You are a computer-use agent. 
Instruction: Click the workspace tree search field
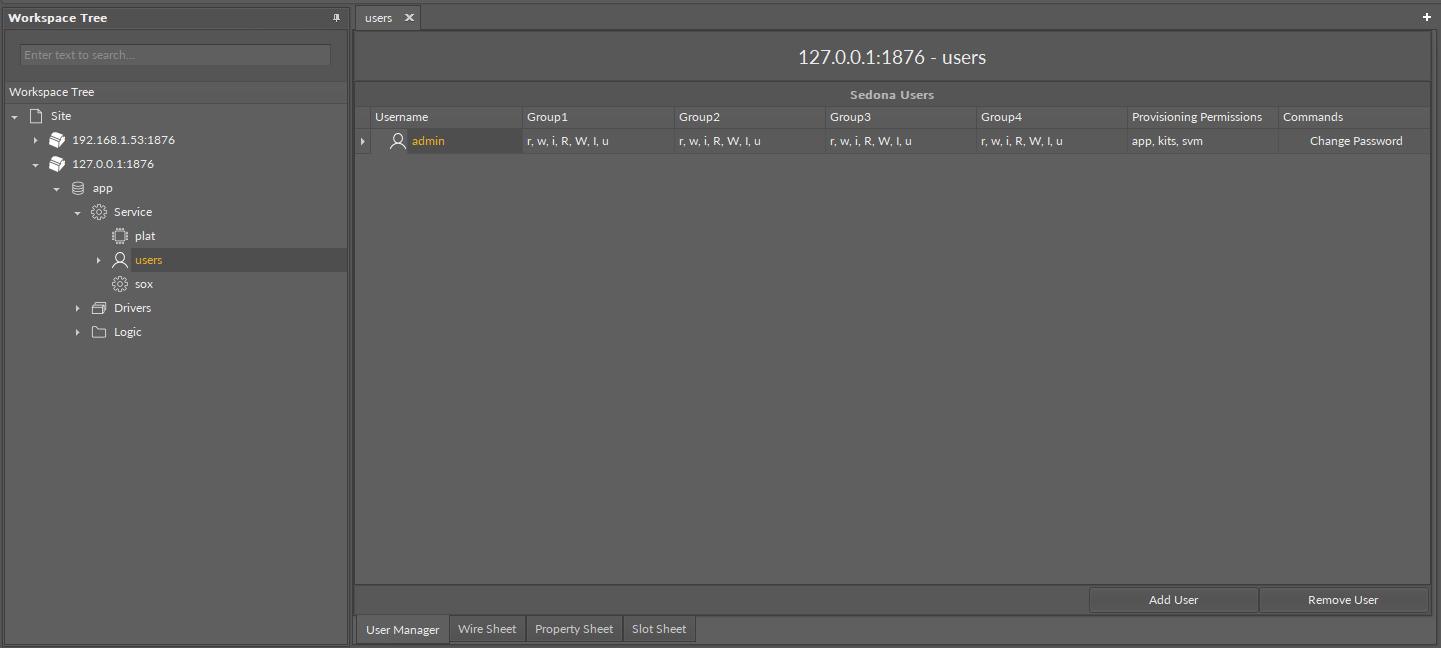click(175, 55)
